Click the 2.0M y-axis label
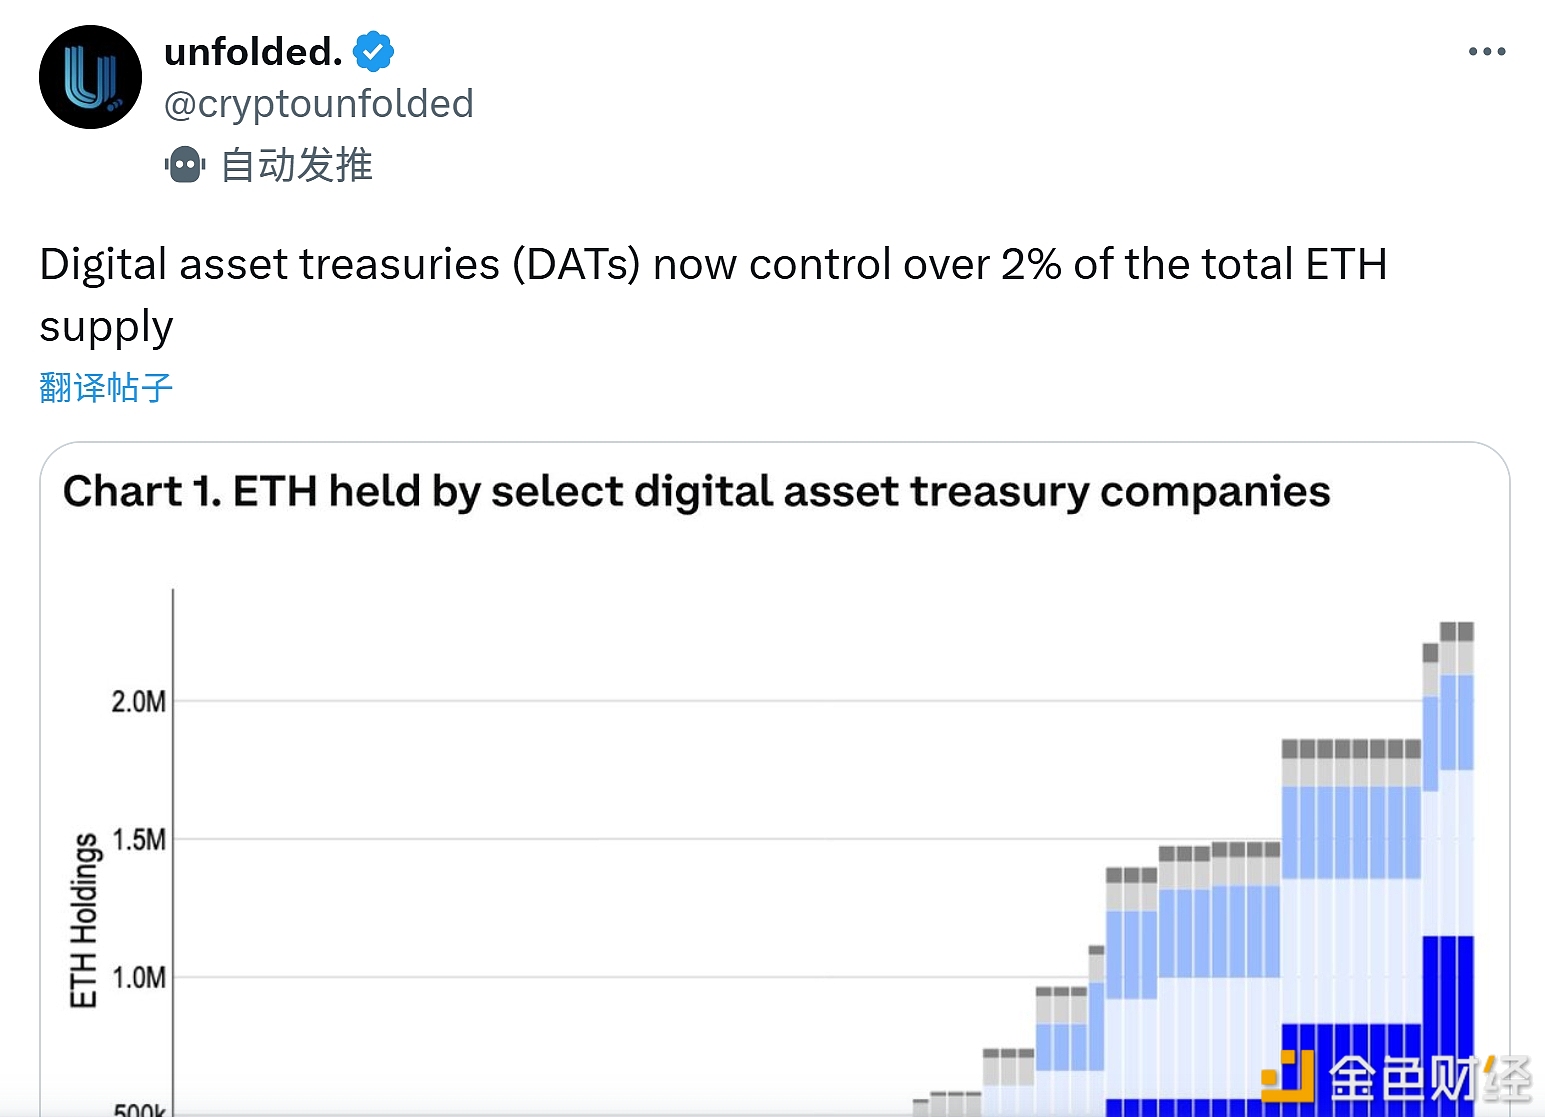Screen dimensions: 1545x1117 click(138, 701)
